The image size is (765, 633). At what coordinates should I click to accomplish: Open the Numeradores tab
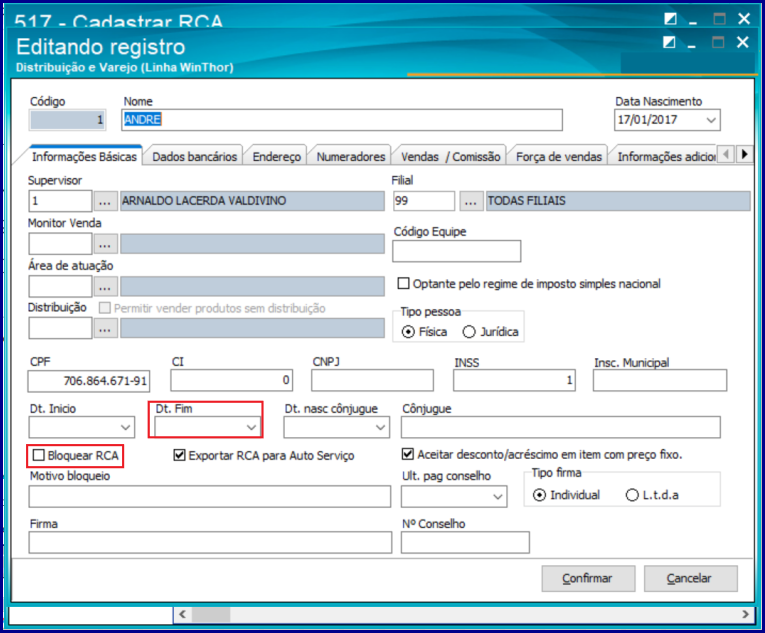point(351,156)
